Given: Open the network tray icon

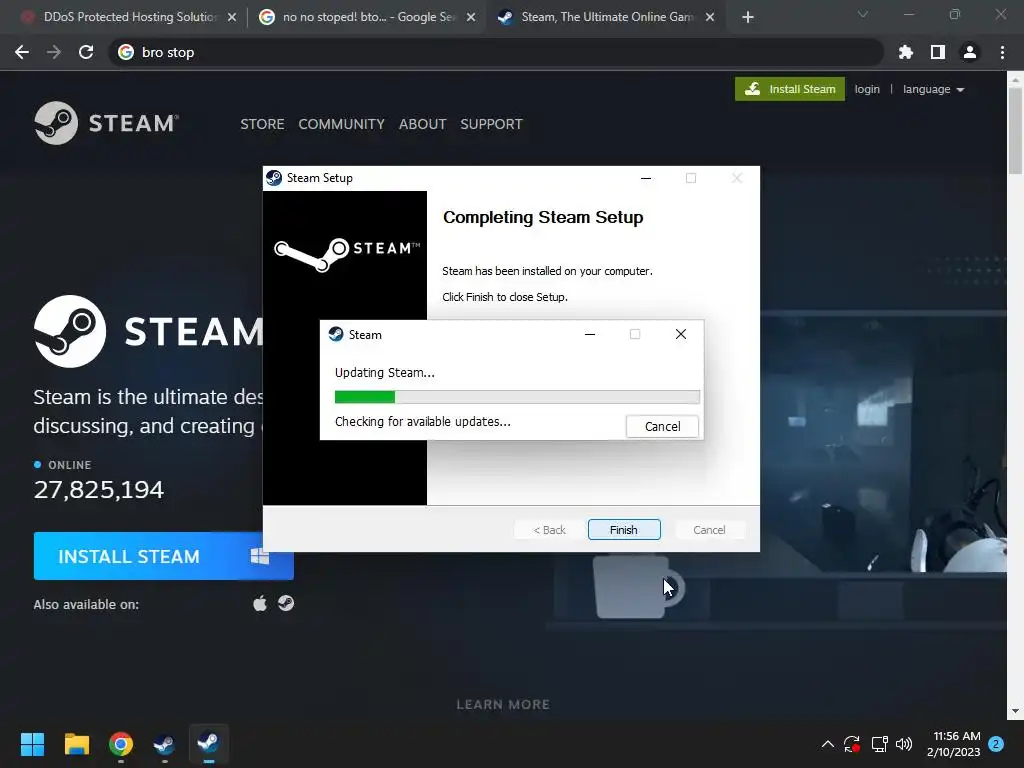Looking at the screenshot, I should click(879, 744).
